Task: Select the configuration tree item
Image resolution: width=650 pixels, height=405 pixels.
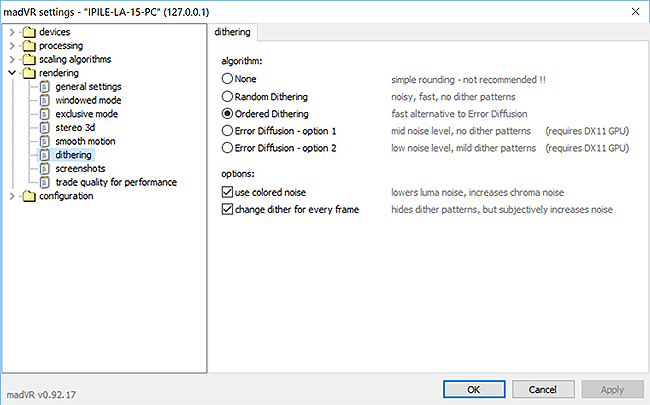Action: click(66, 196)
